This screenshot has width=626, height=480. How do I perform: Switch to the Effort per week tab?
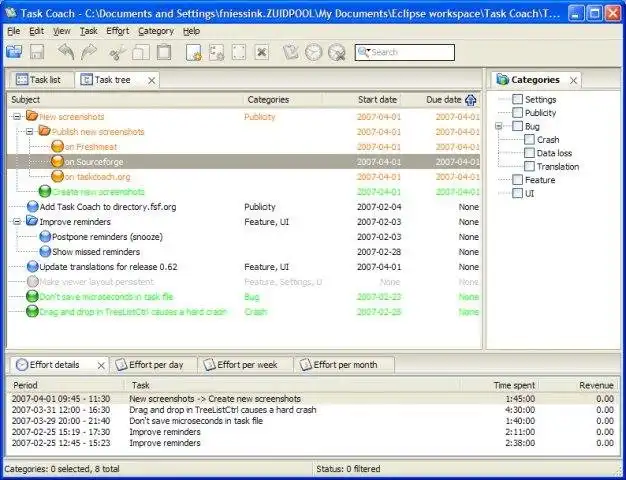click(246, 365)
